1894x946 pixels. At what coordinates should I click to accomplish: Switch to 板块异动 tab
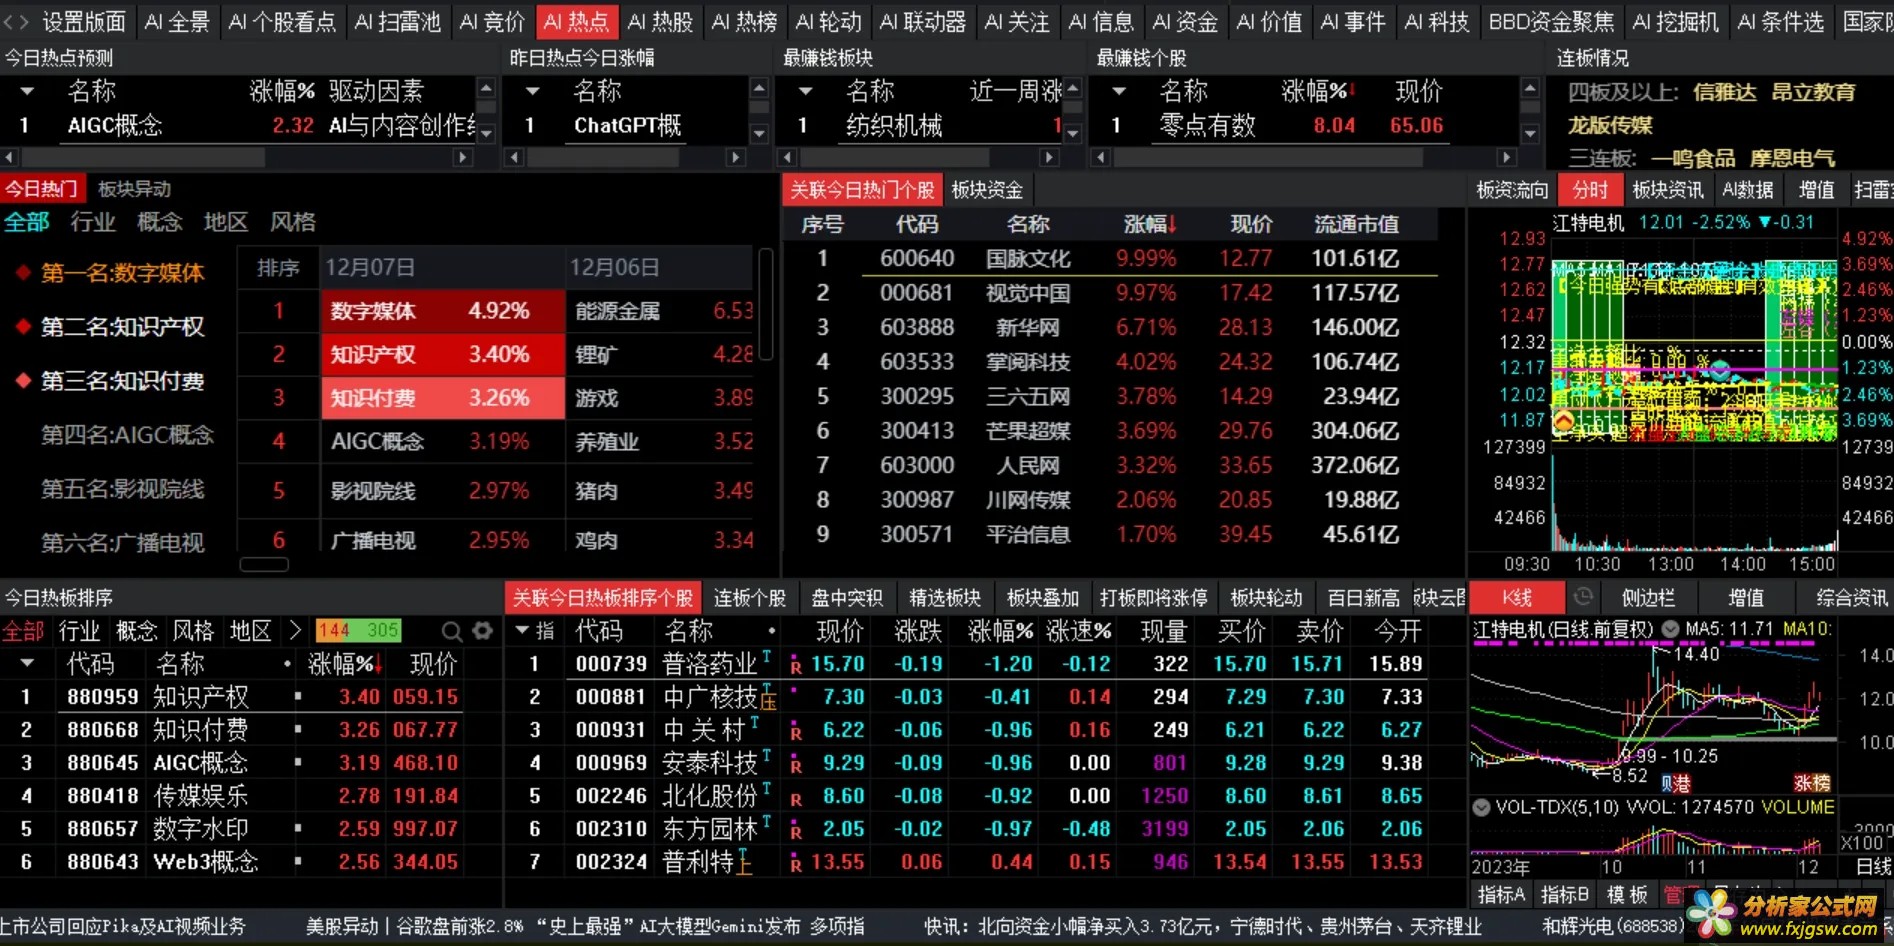click(x=134, y=189)
